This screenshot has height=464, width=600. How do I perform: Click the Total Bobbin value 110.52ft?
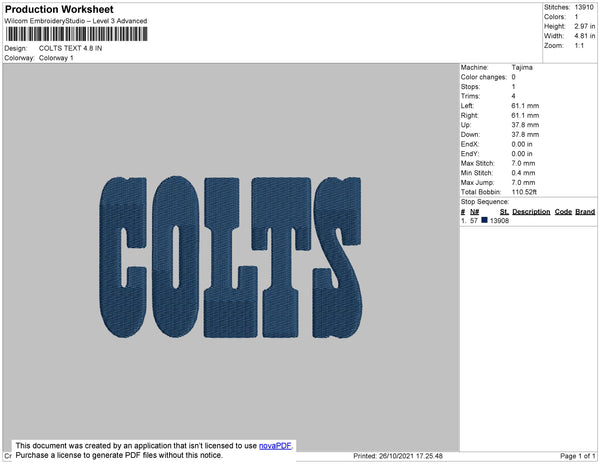[x=524, y=192]
